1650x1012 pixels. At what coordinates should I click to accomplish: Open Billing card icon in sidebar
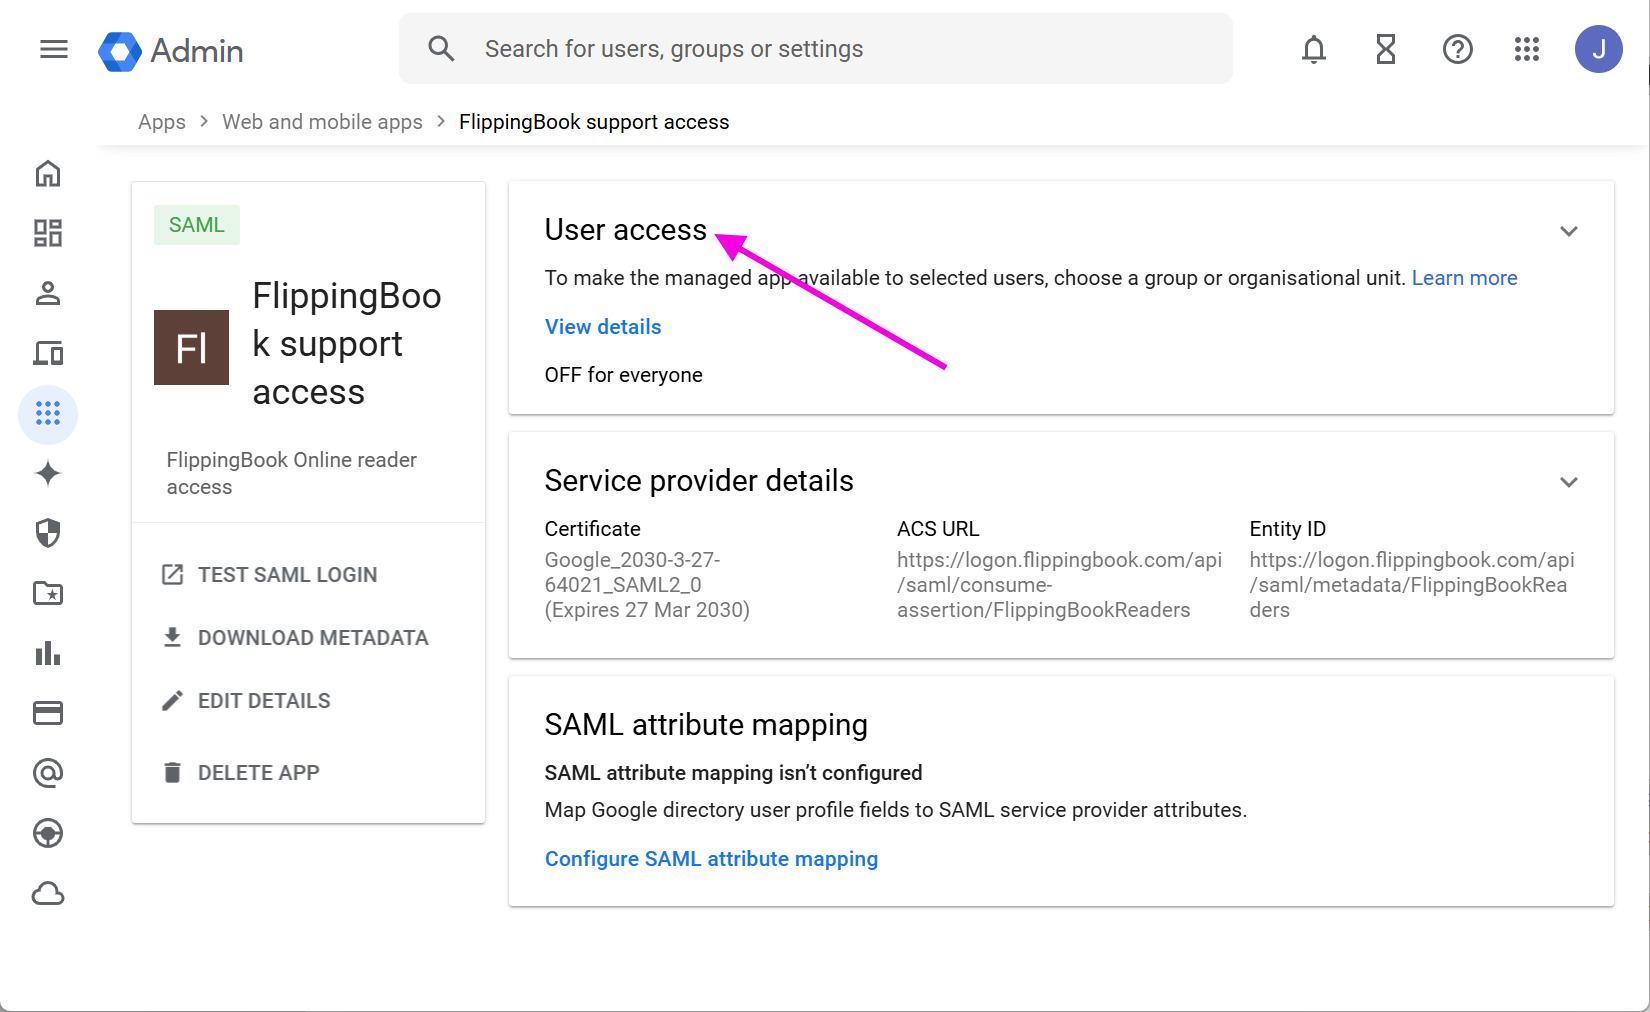[48, 713]
